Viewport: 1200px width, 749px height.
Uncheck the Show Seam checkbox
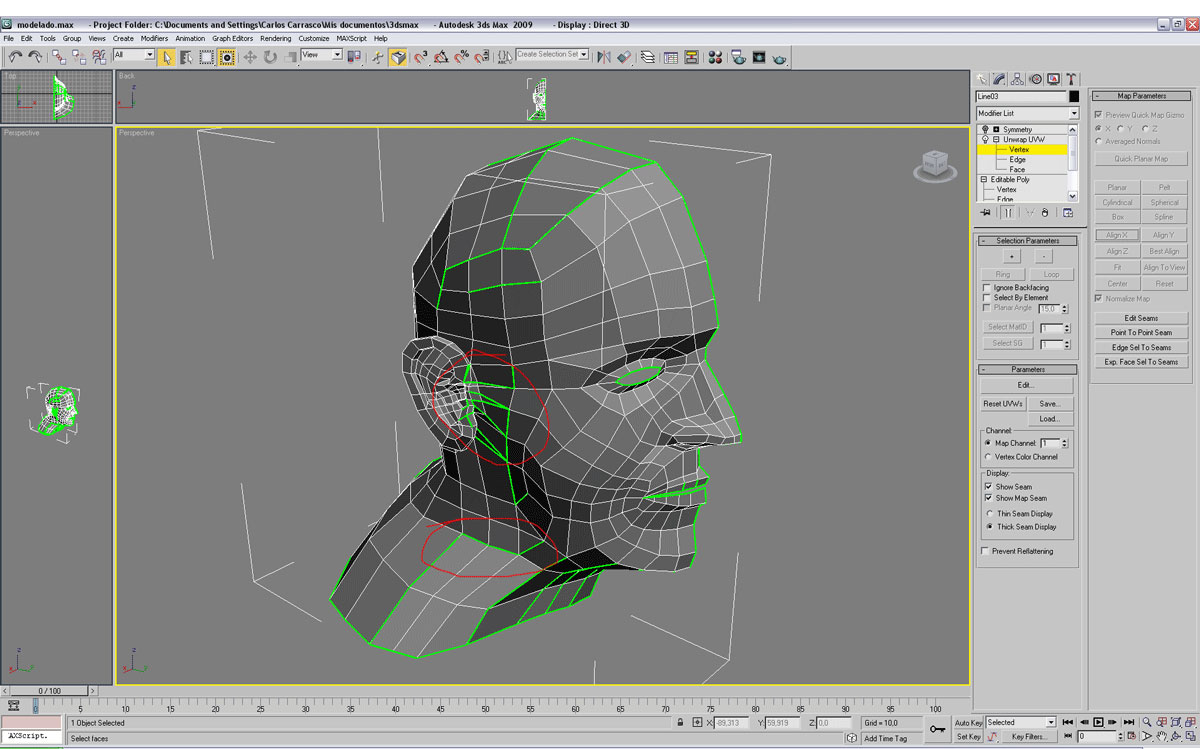[989, 486]
